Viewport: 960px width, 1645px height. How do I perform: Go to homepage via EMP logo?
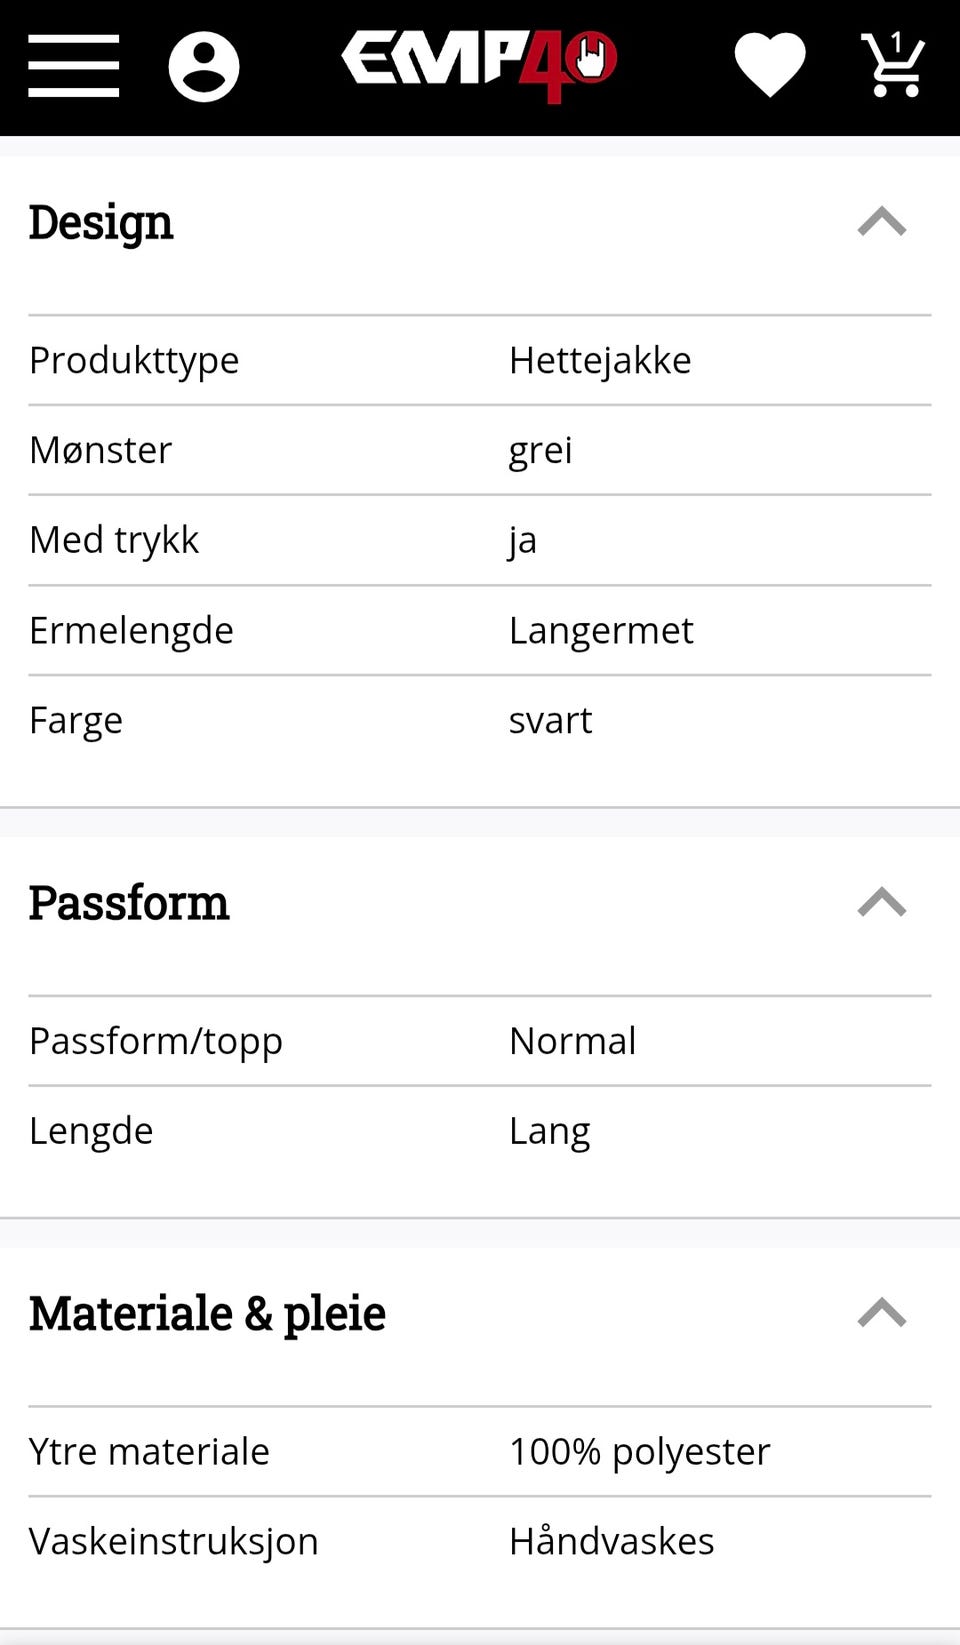[x=479, y=64]
